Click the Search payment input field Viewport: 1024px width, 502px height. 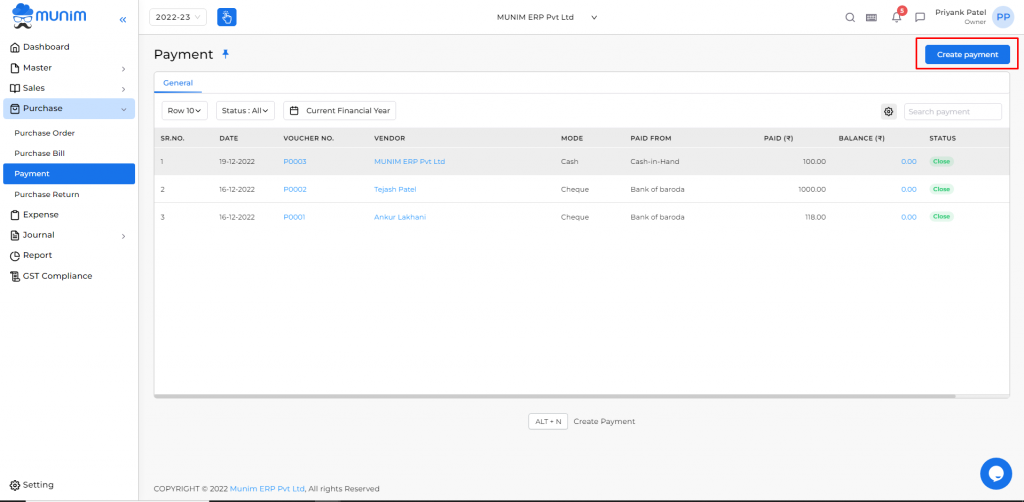(x=952, y=111)
